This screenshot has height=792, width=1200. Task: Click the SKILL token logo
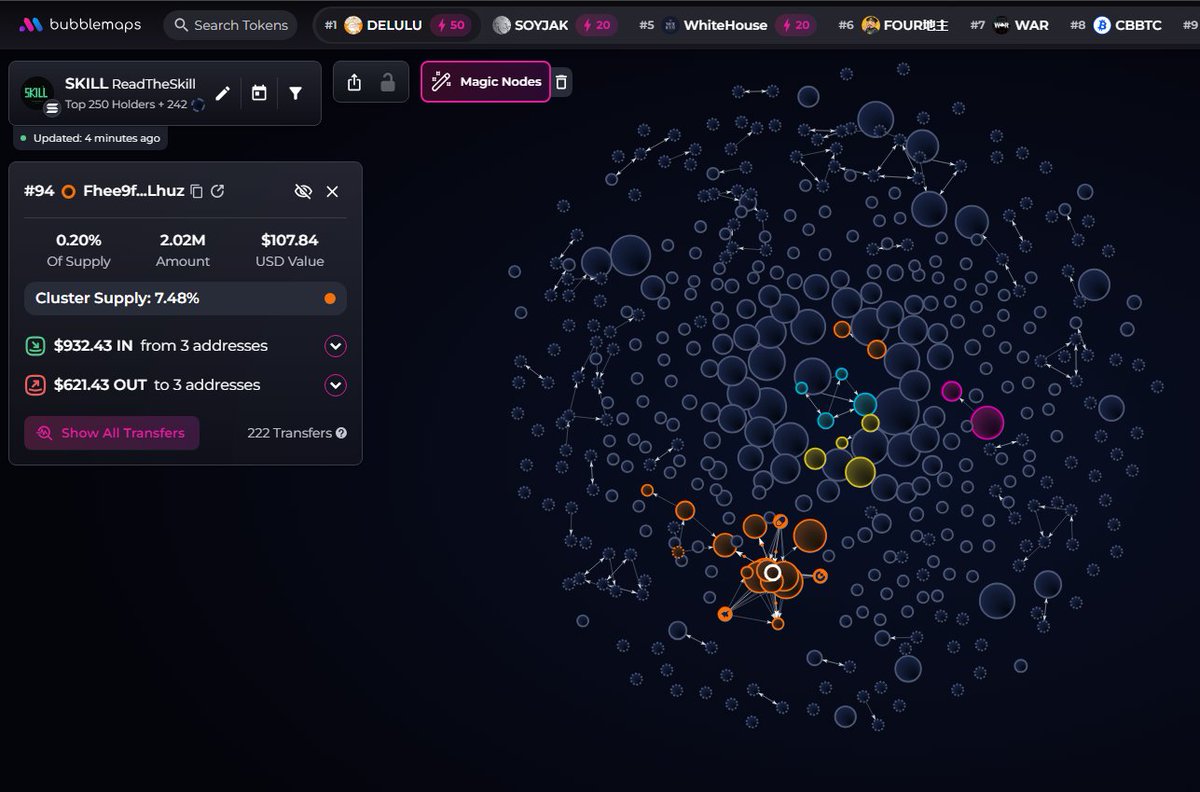38,93
